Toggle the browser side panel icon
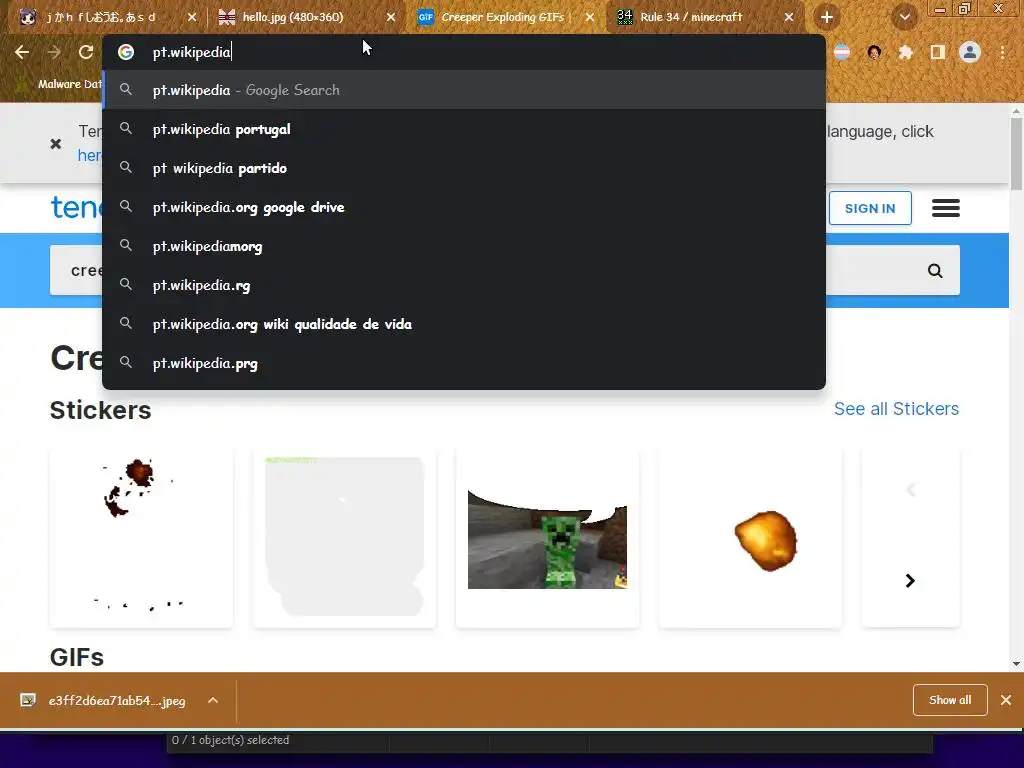 pos(938,52)
